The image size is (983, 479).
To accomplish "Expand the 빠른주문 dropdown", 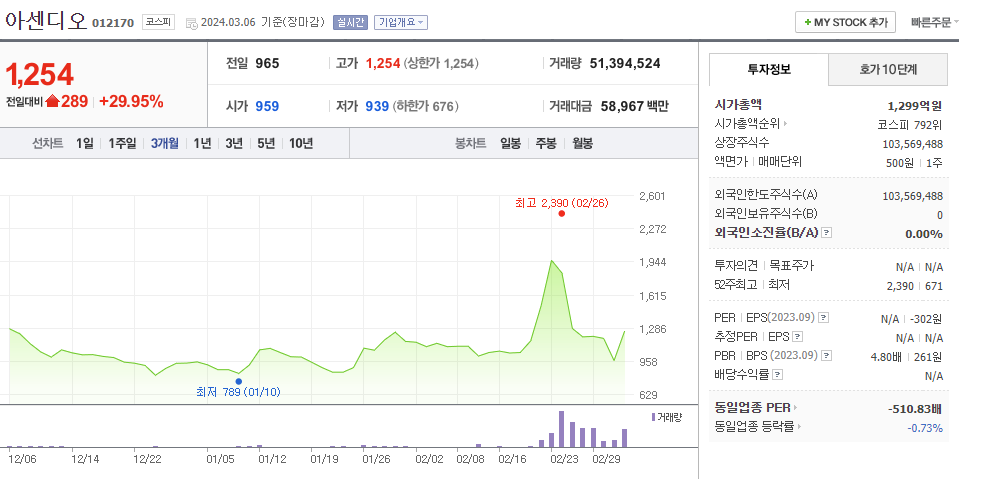I will tap(935, 22).
